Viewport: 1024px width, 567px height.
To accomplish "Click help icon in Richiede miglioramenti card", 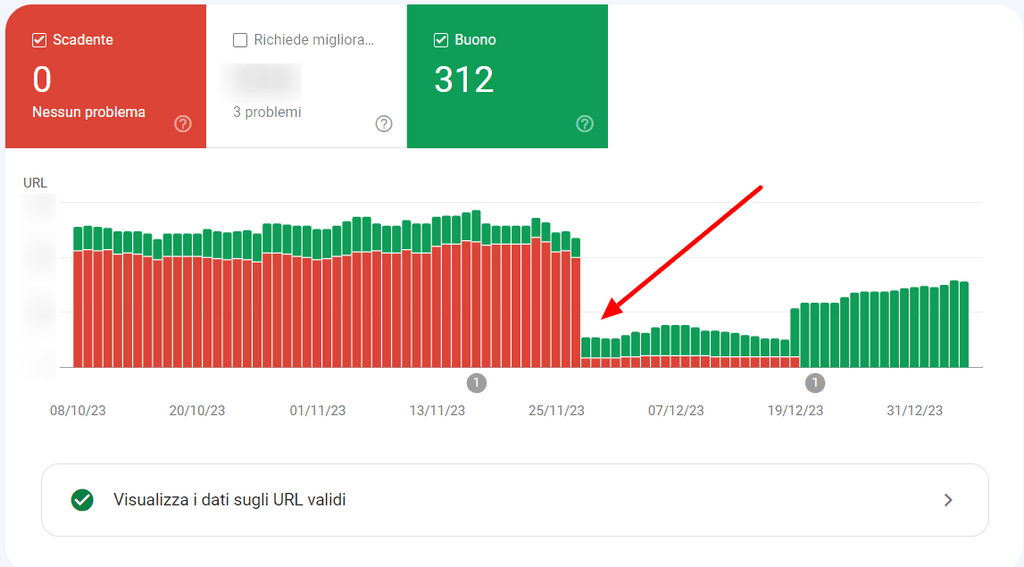I will 384,124.
